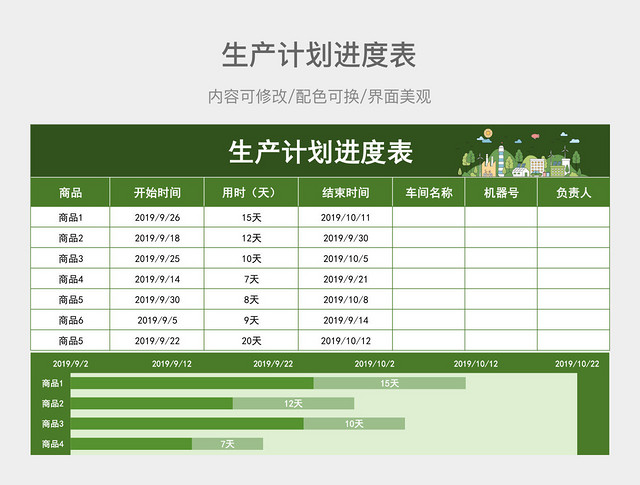The height and width of the screenshot is (485, 640).
Task: Click the 商品2 label in the chart
Action: tap(53, 403)
